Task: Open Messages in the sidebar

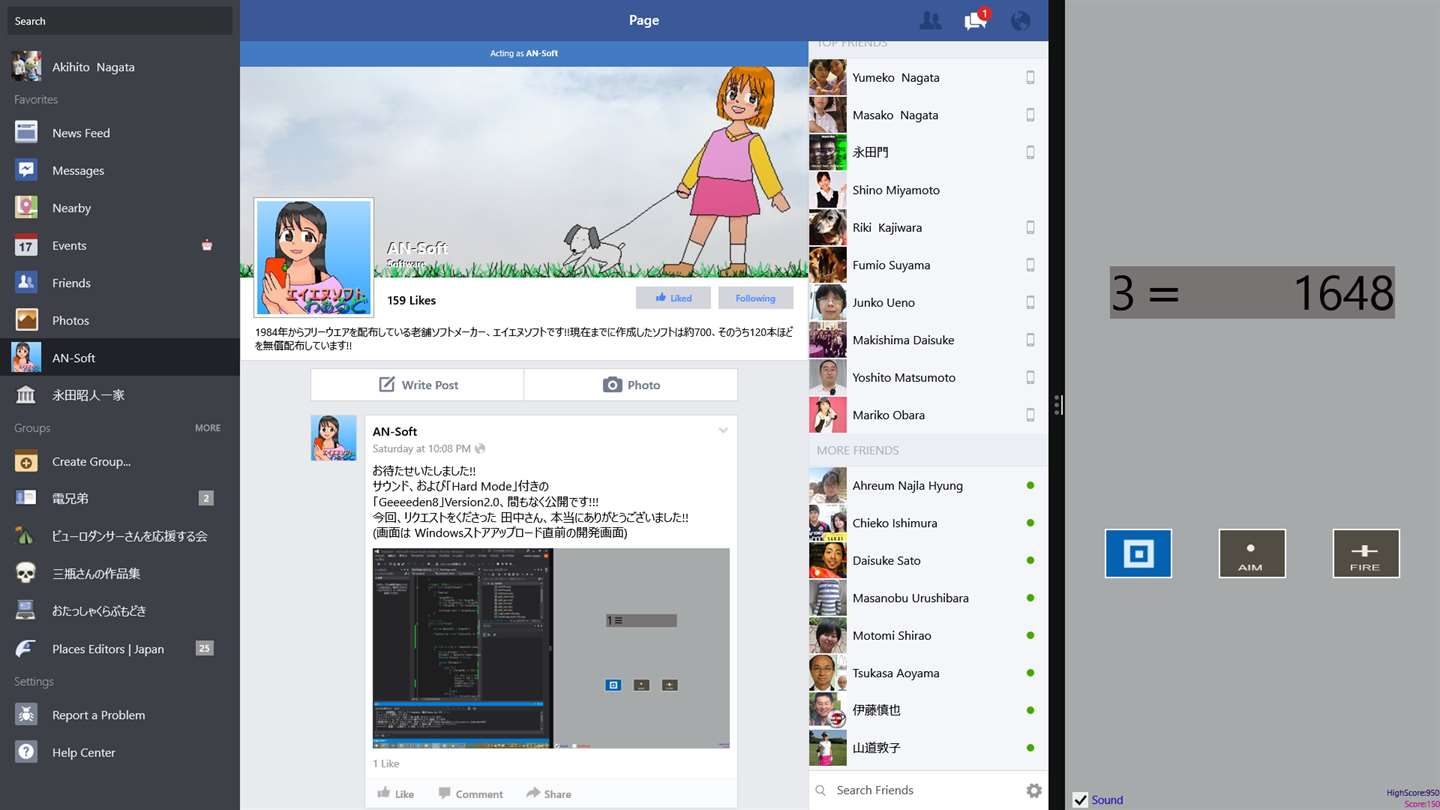Action: click(x=120, y=170)
